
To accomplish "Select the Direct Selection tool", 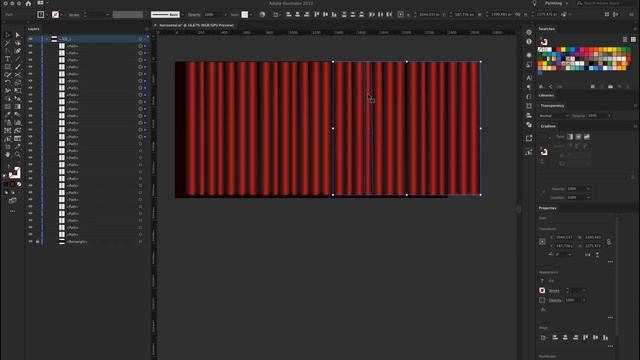I will click(x=18, y=35).
